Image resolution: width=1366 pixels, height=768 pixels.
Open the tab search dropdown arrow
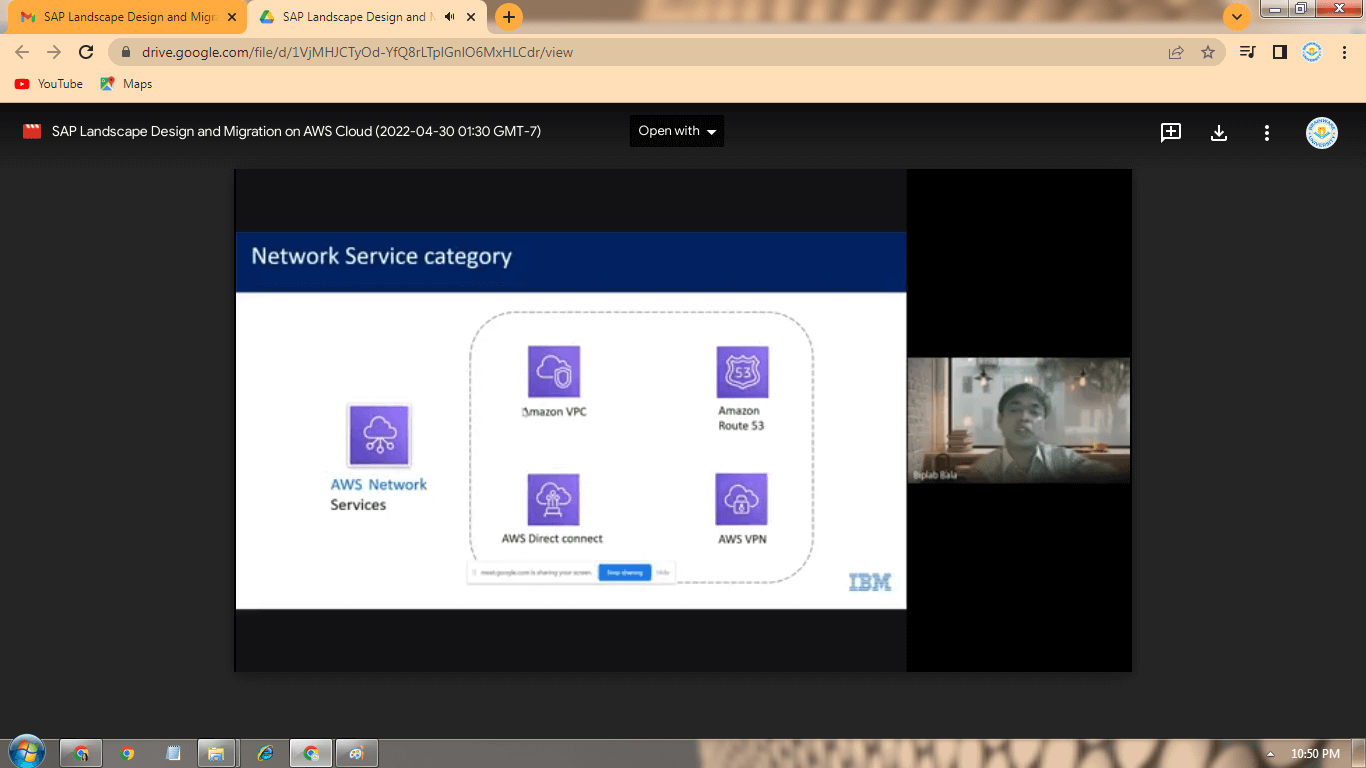(x=1237, y=17)
